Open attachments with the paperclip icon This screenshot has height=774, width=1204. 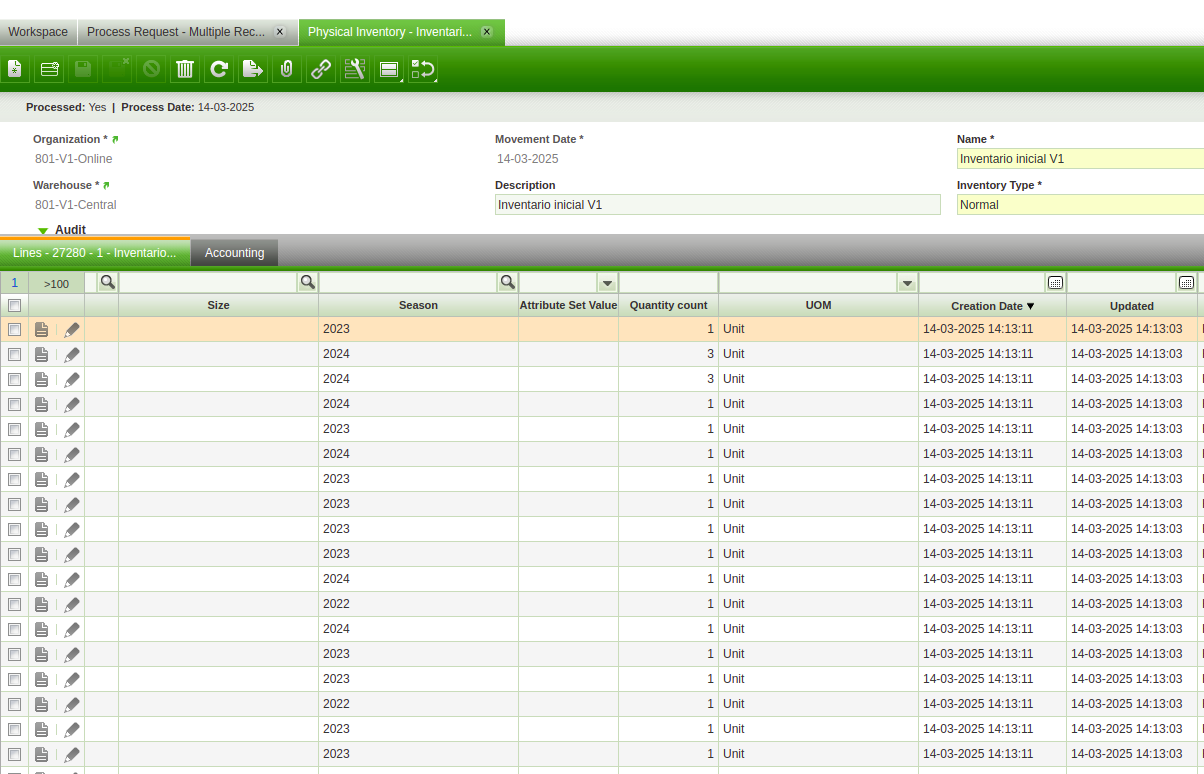tap(286, 69)
